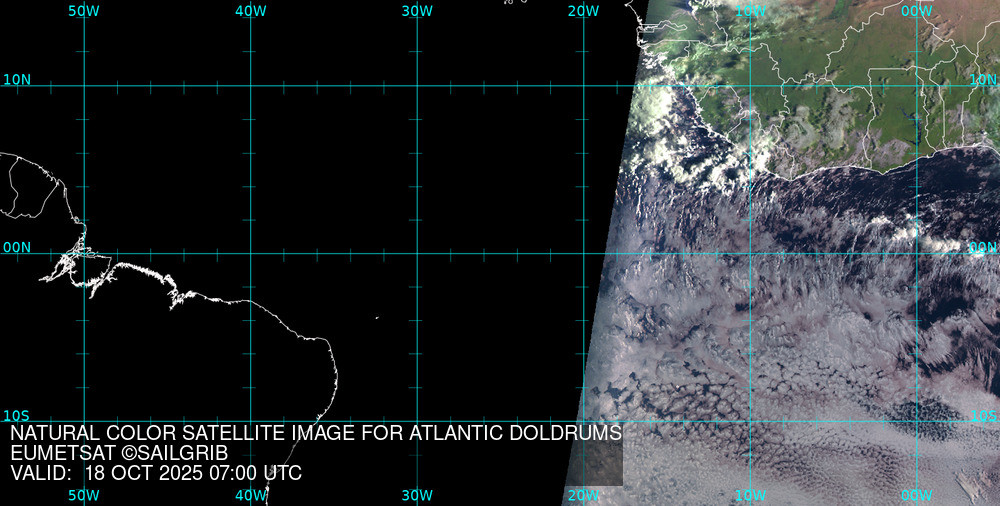Viewport: 1000px width, 506px height.
Task: Click the 50W label on the top edge
Action: [x=84, y=11]
